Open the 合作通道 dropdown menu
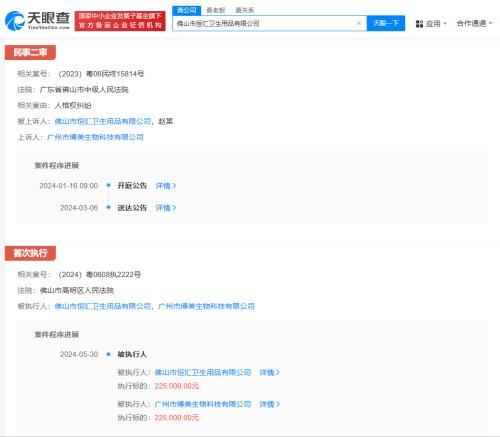 [x=474, y=23]
